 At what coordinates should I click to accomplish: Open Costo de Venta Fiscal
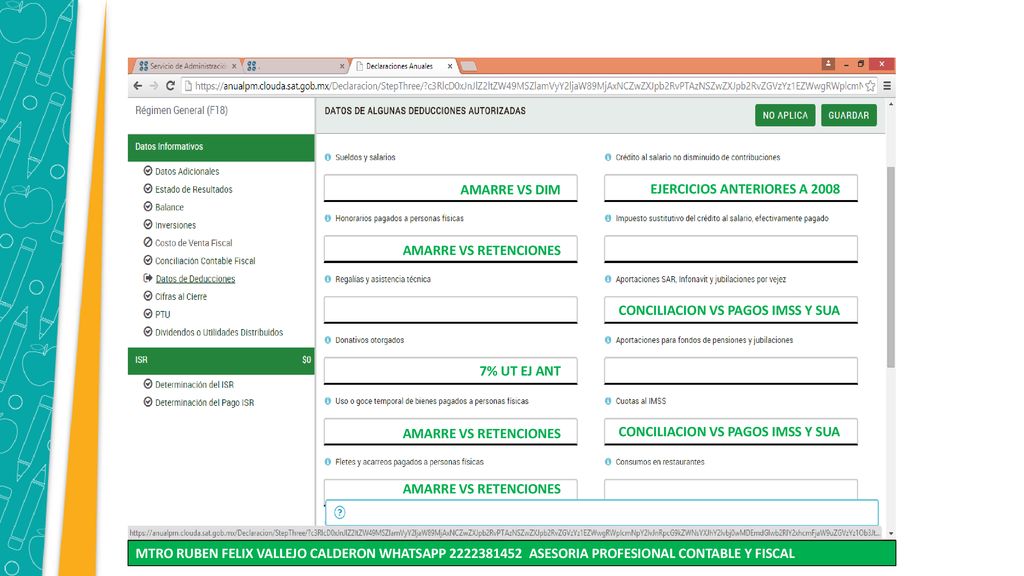(x=193, y=243)
